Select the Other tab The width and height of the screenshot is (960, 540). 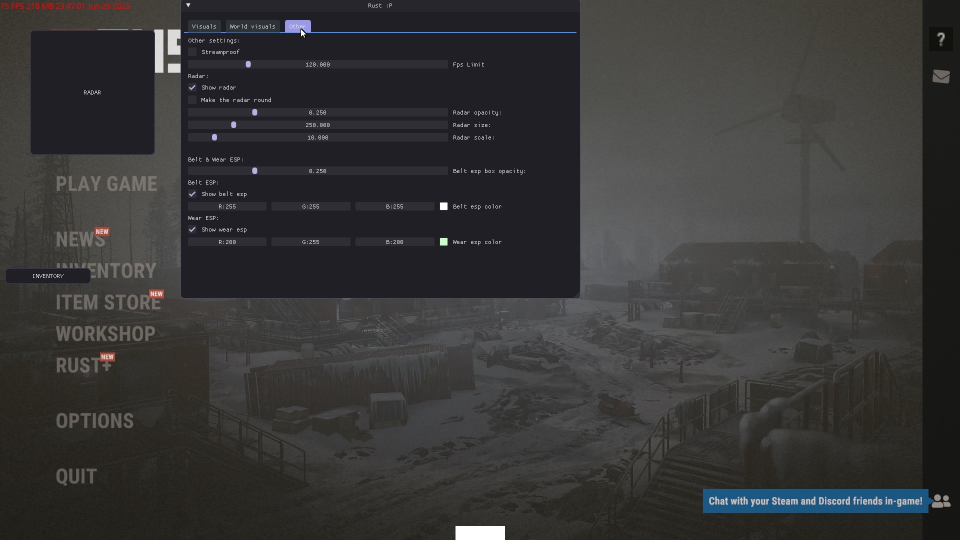click(298, 26)
